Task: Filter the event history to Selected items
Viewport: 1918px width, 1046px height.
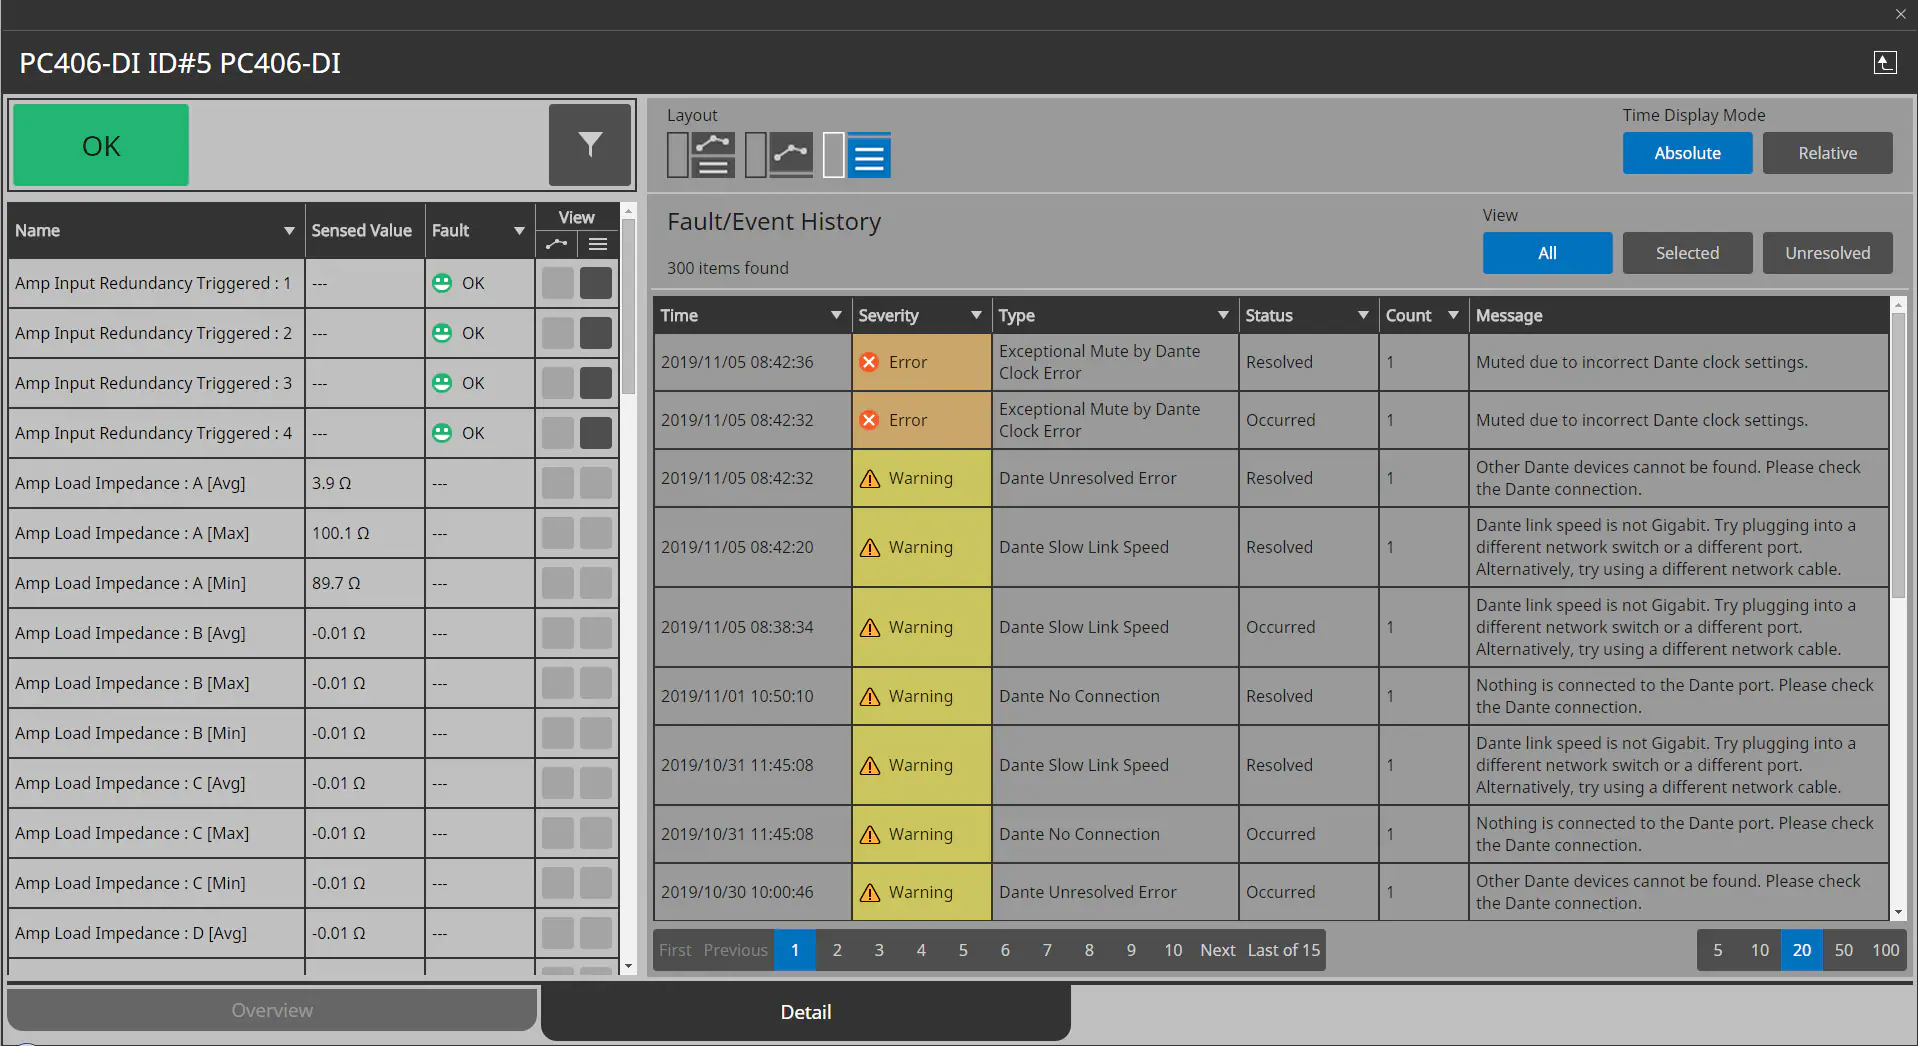Action: [1687, 252]
